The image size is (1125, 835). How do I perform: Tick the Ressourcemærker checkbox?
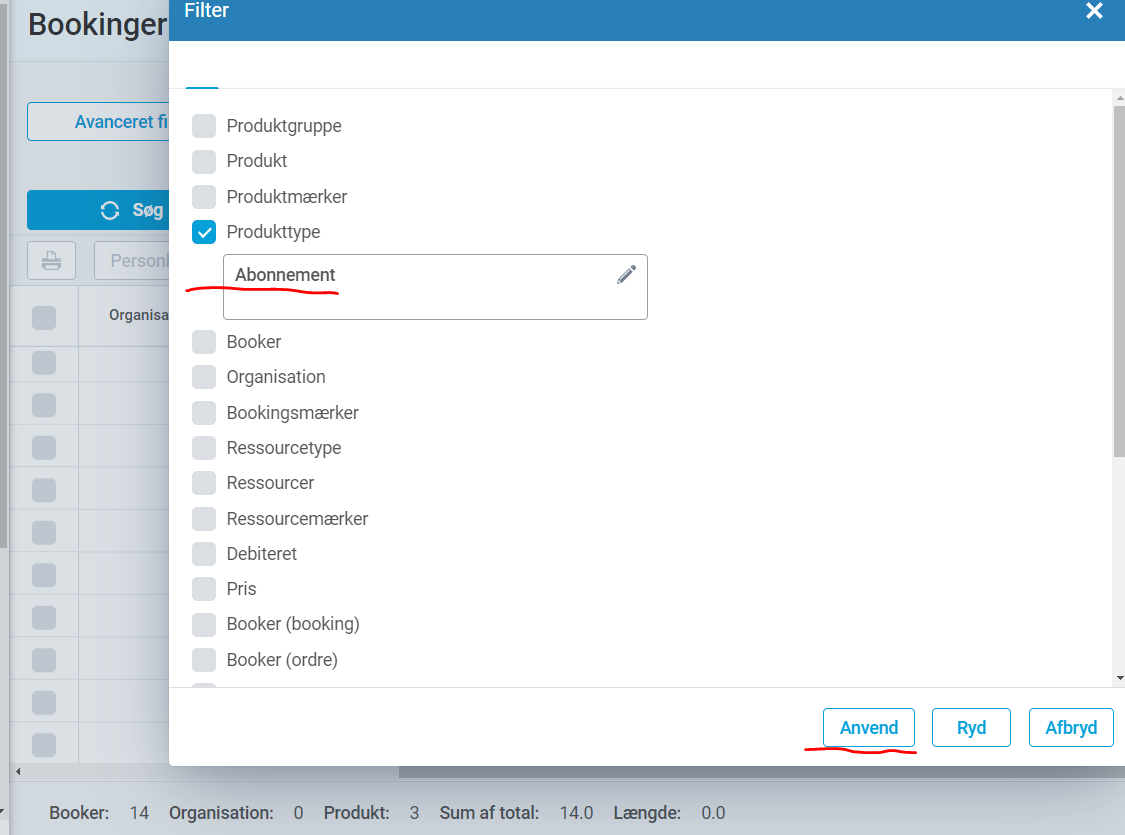tap(204, 519)
